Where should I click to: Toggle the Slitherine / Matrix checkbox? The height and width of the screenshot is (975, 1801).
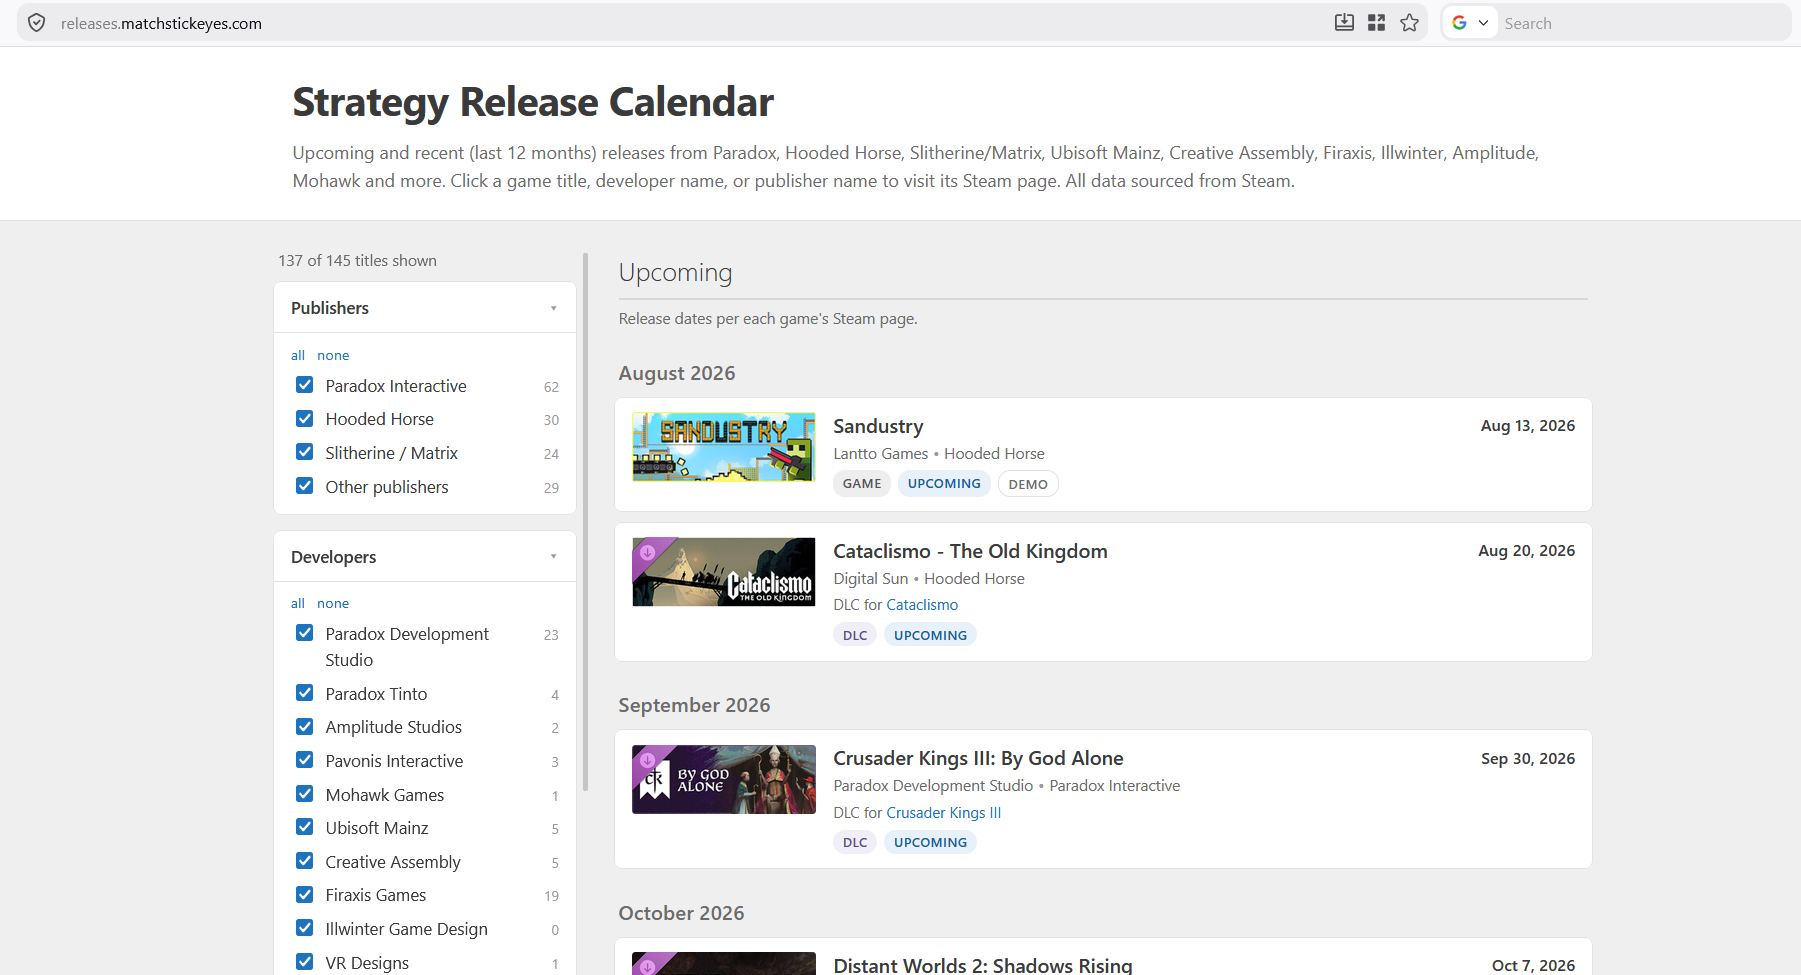pos(305,452)
